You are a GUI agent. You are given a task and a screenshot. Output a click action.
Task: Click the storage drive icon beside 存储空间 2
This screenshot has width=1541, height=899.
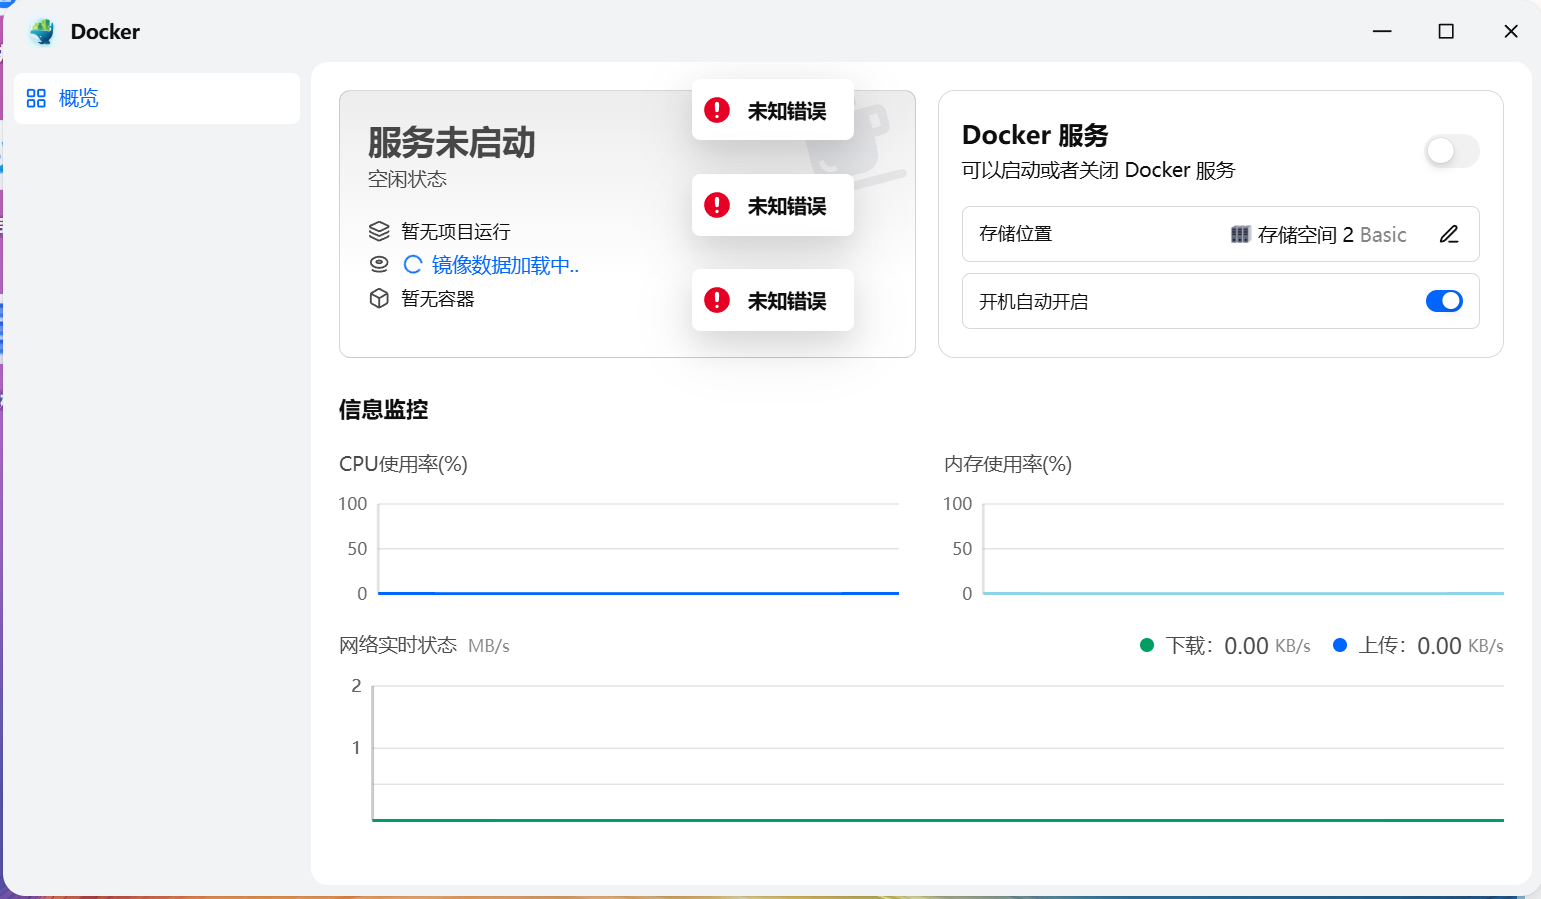click(1240, 234)
